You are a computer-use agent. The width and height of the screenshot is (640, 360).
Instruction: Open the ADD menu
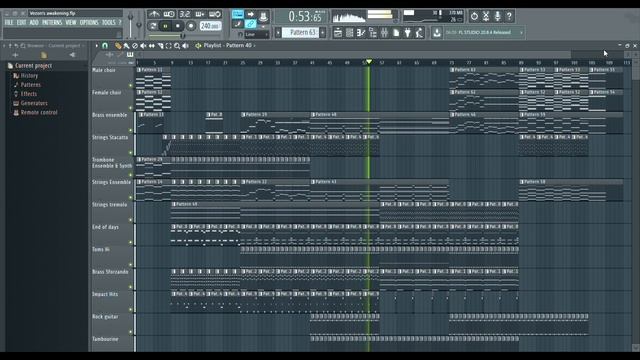click(34, 22)
